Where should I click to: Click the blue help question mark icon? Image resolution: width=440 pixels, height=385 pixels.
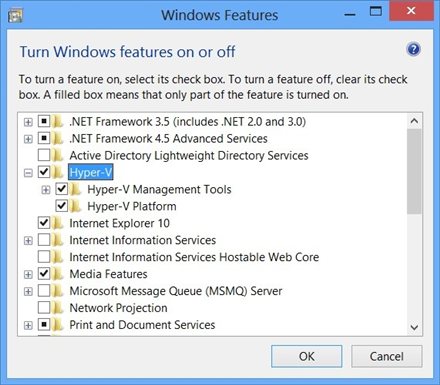click(x=413, y=50)
